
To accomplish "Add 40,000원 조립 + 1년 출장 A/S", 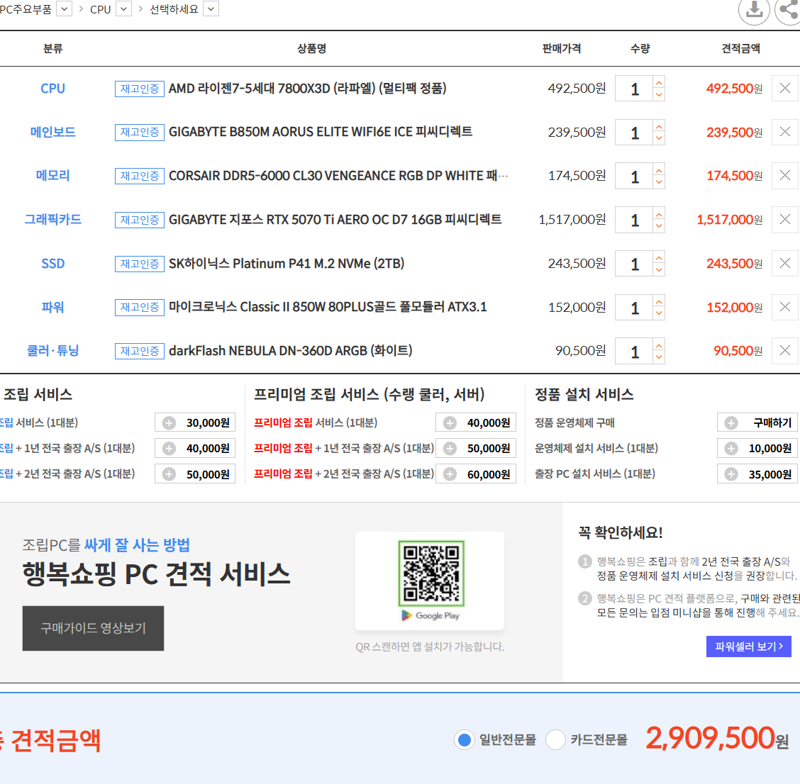I will click(195, 448).
